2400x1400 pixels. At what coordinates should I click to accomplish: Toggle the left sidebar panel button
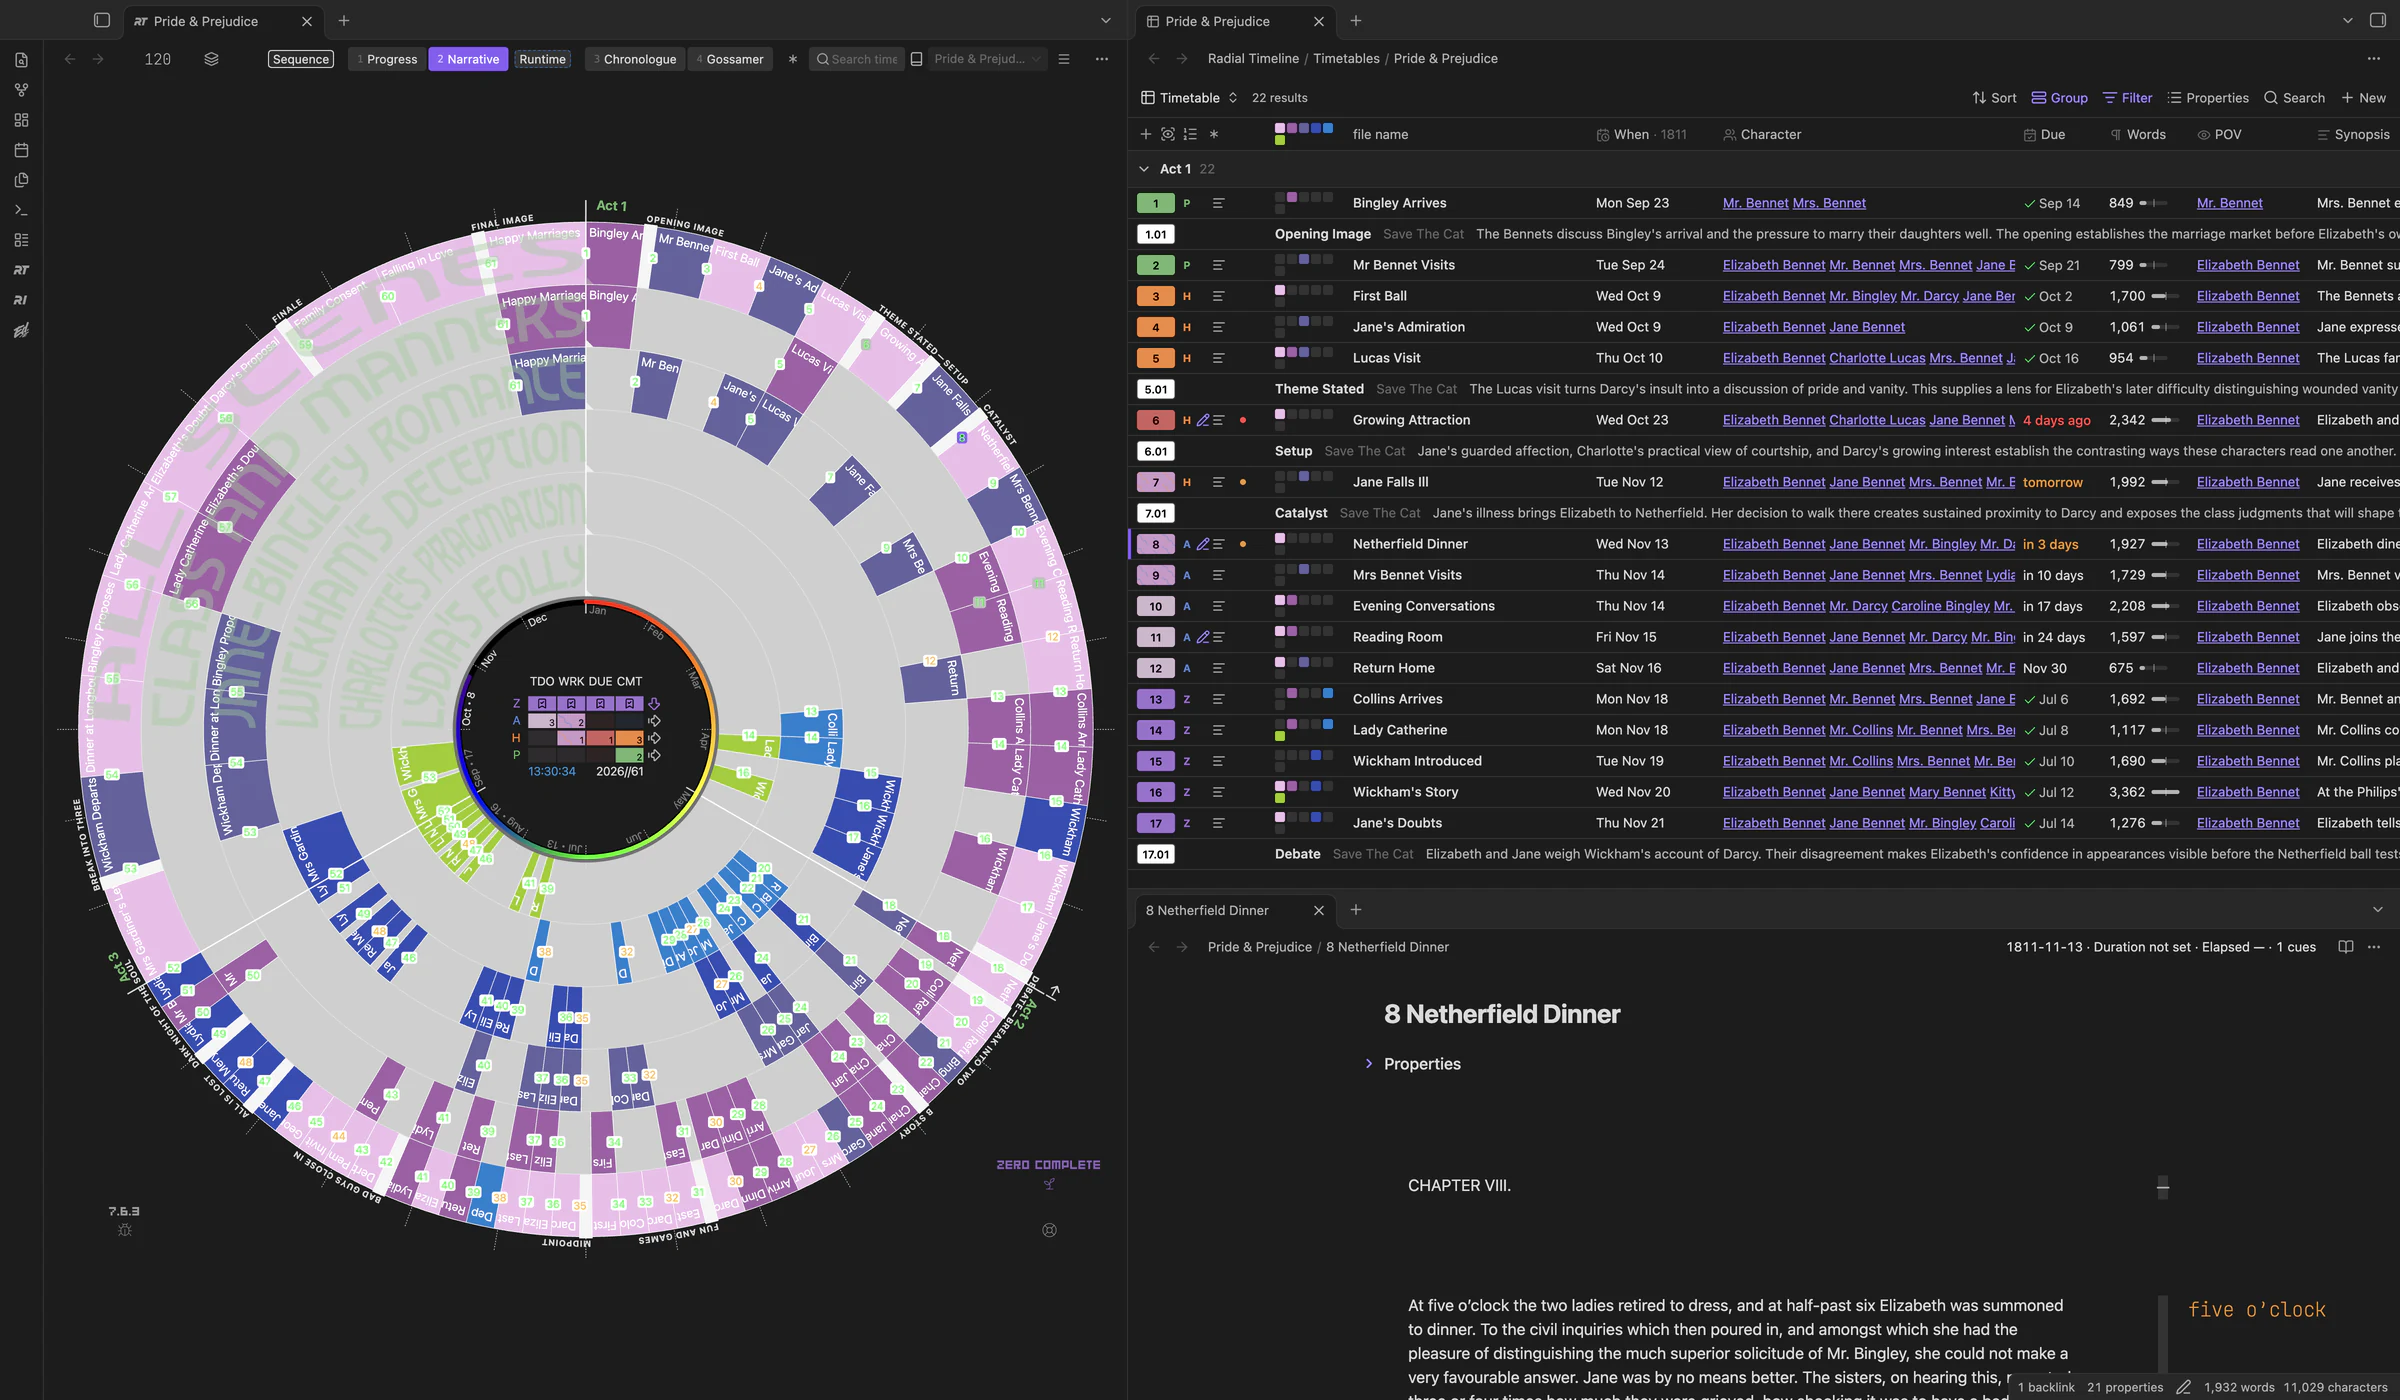coord(102,20)
